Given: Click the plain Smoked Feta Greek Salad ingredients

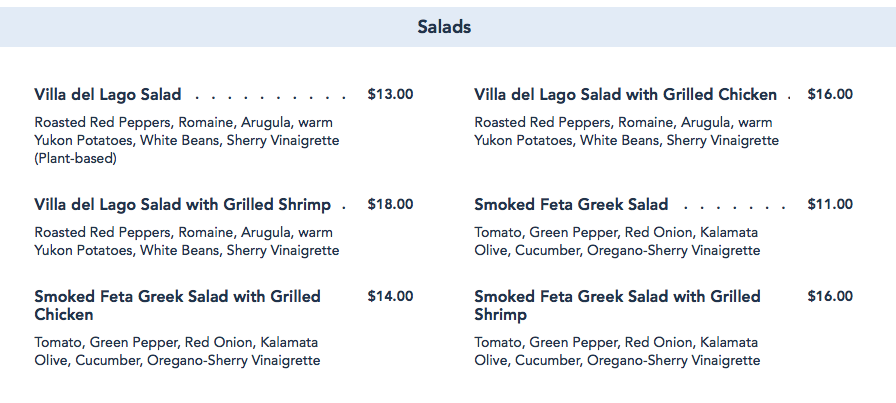Looking at the screenshot, I should coord(617,241).
